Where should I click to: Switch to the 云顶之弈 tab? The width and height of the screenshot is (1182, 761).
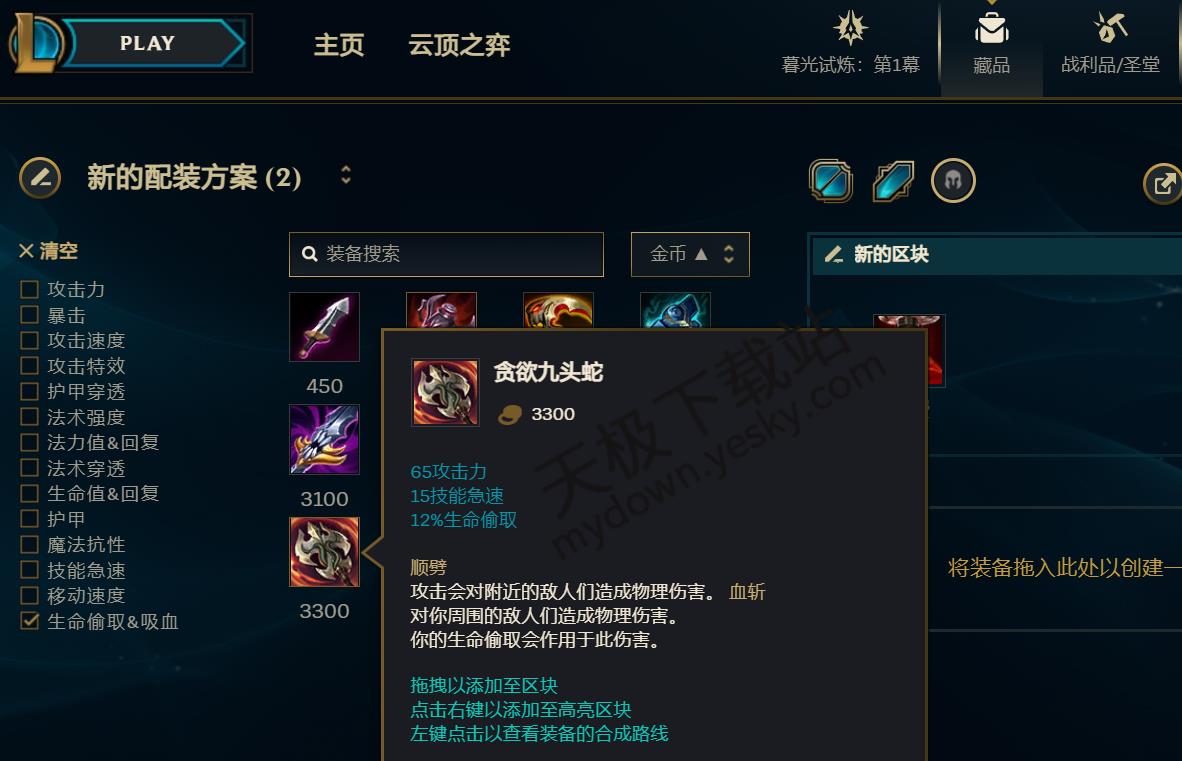(x=459, y=45)
